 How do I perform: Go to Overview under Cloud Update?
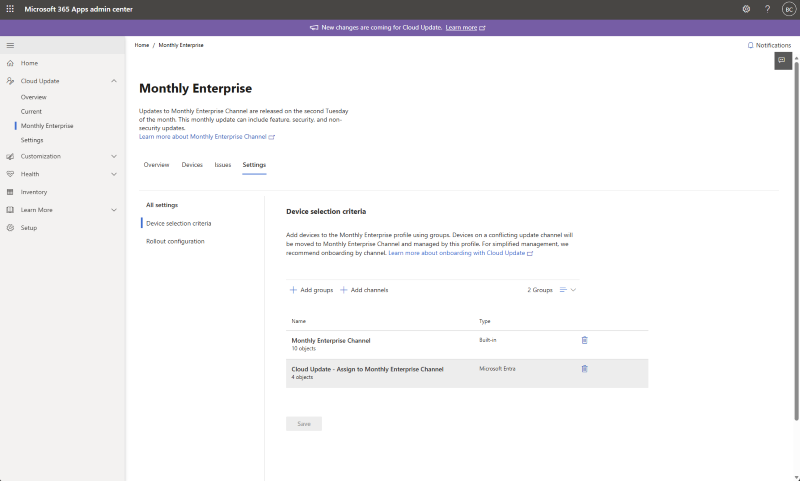[34, 97]
